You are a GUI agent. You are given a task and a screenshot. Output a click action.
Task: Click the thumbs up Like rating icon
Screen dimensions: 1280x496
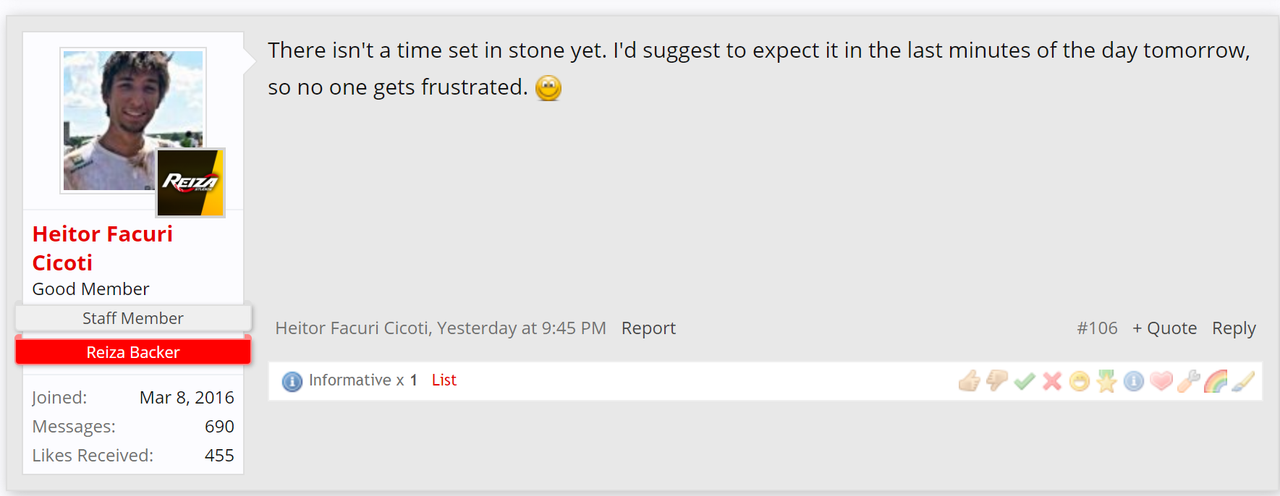tap(968, 381)
